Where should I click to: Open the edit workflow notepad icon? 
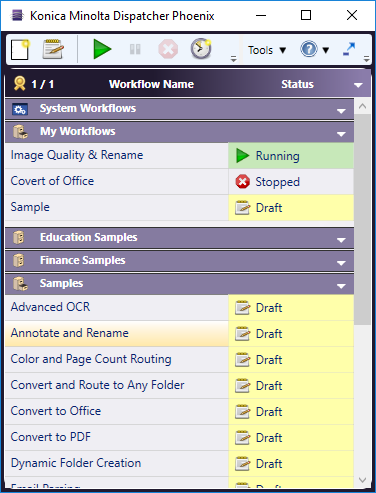point(53,49)
